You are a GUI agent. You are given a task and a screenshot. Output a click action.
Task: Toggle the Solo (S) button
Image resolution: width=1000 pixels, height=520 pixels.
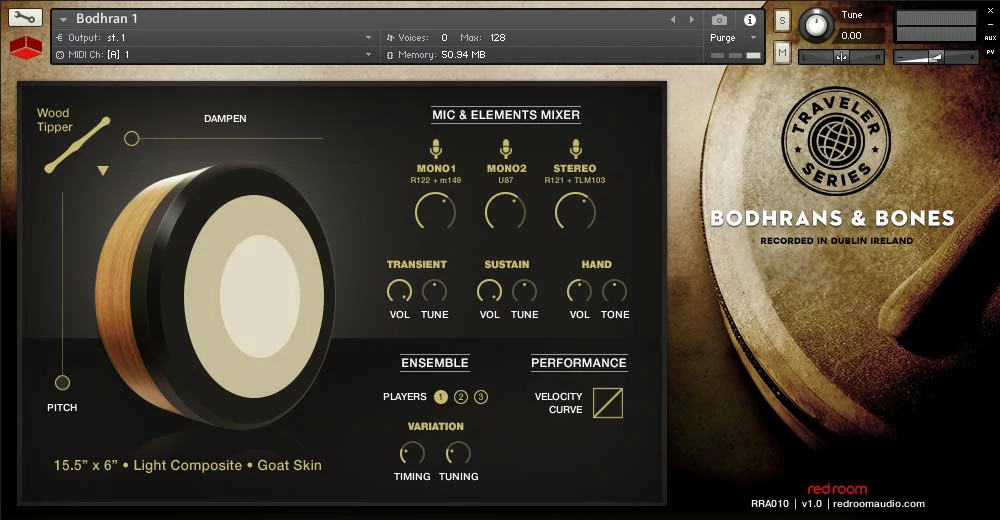pyautogui.click(x=782, y=21)
